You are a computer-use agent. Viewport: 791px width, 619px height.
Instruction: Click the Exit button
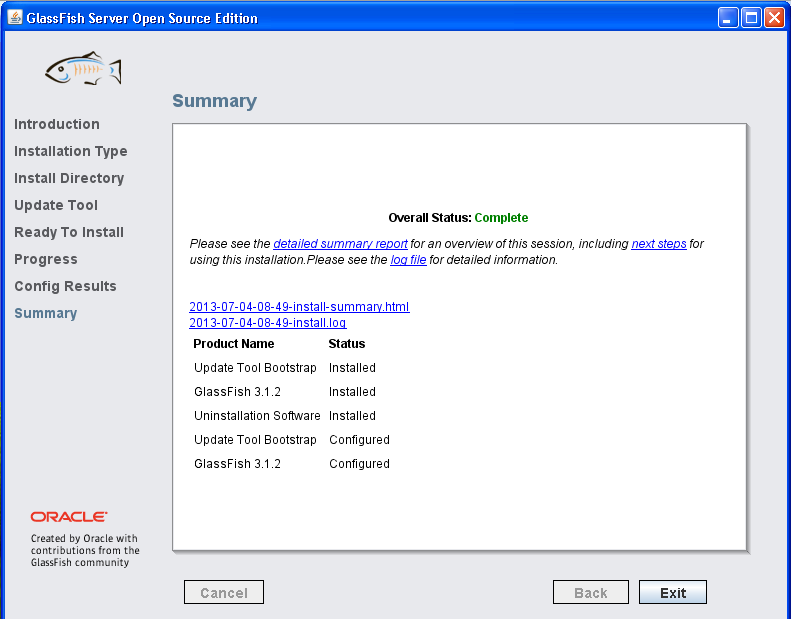(x=672, y=592)
